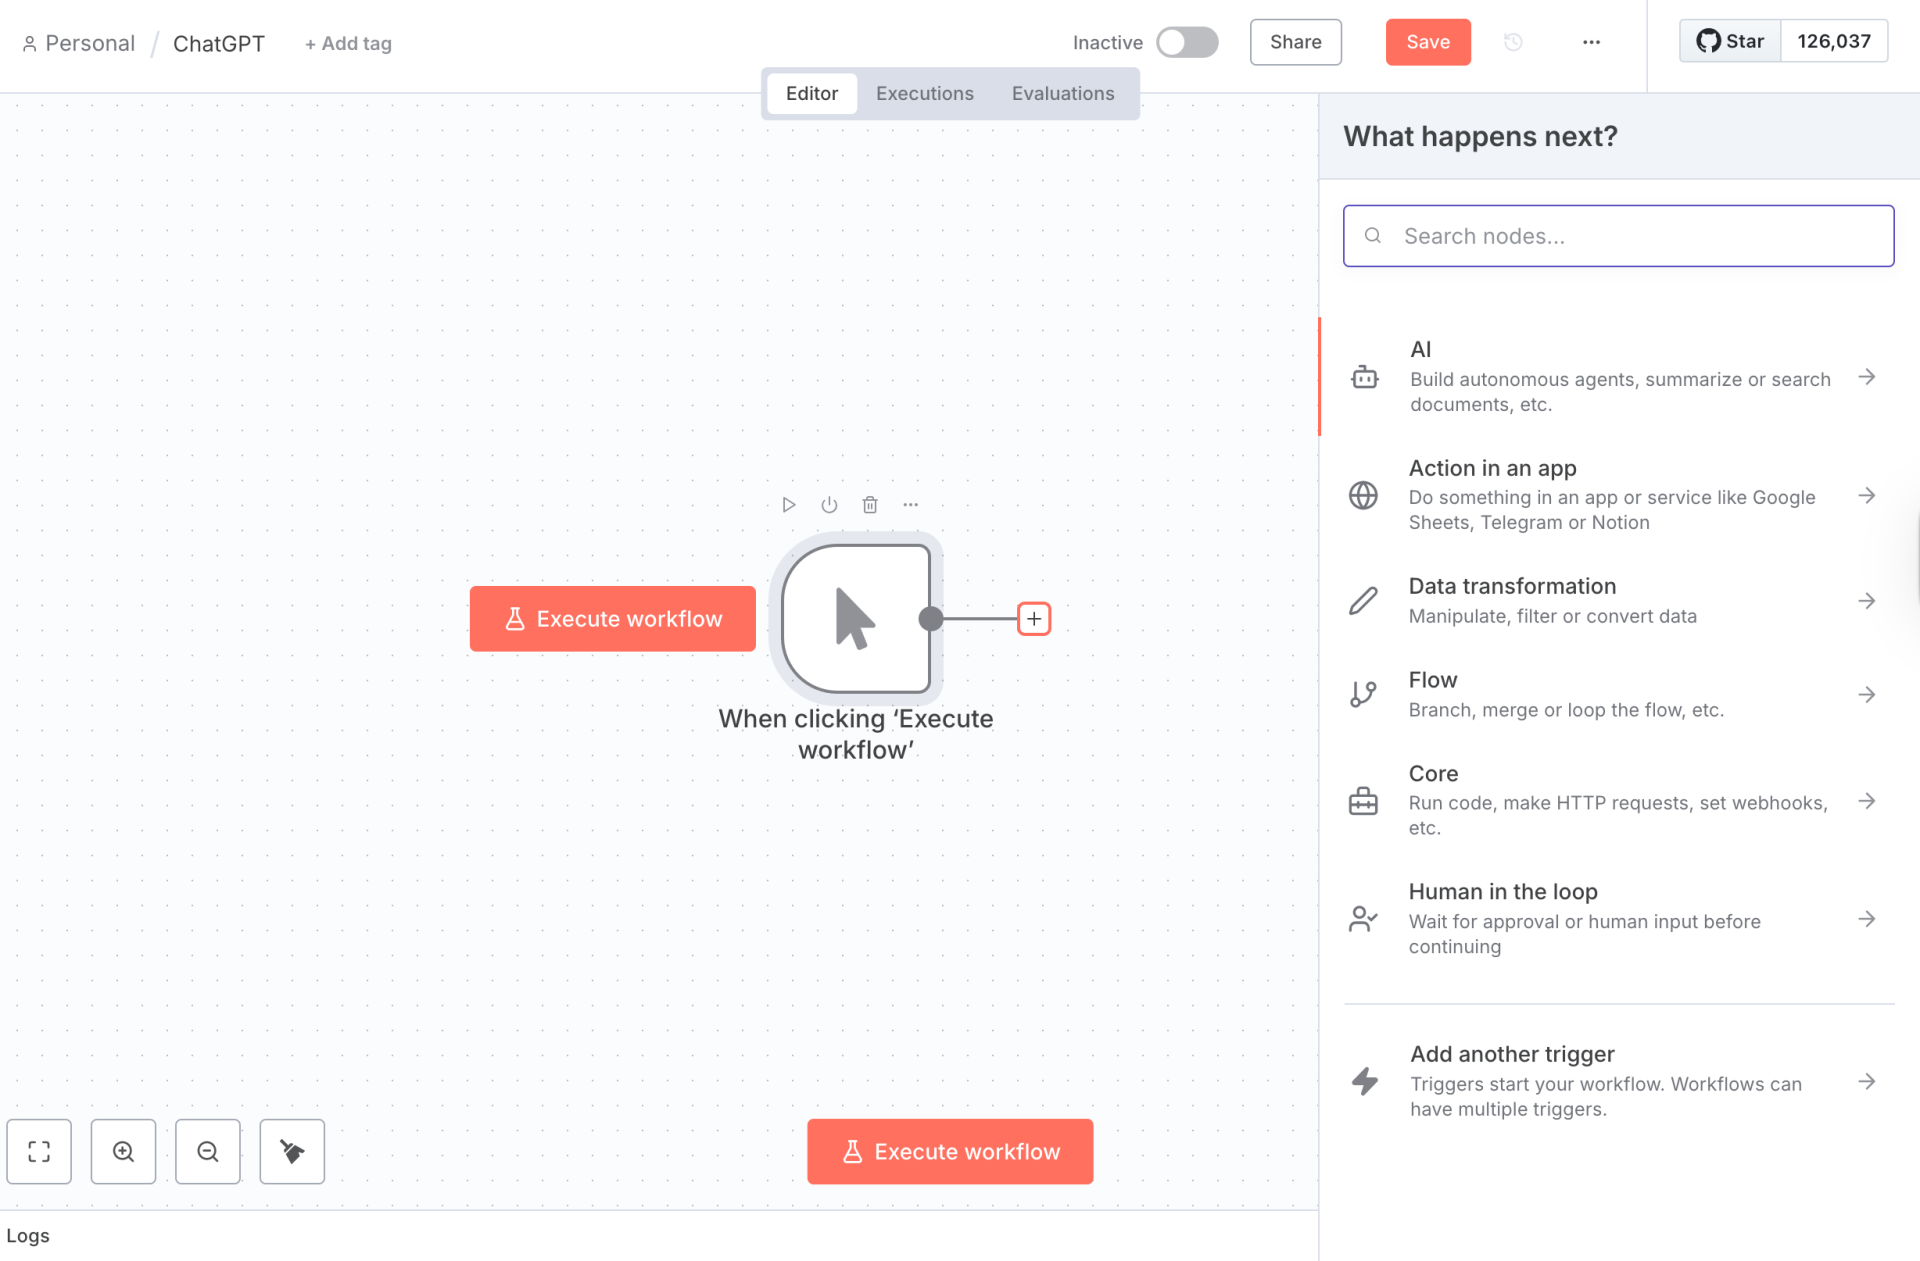Click the plus connector to add a node
1920x1261 pixels.
(x=1034, y=619)
